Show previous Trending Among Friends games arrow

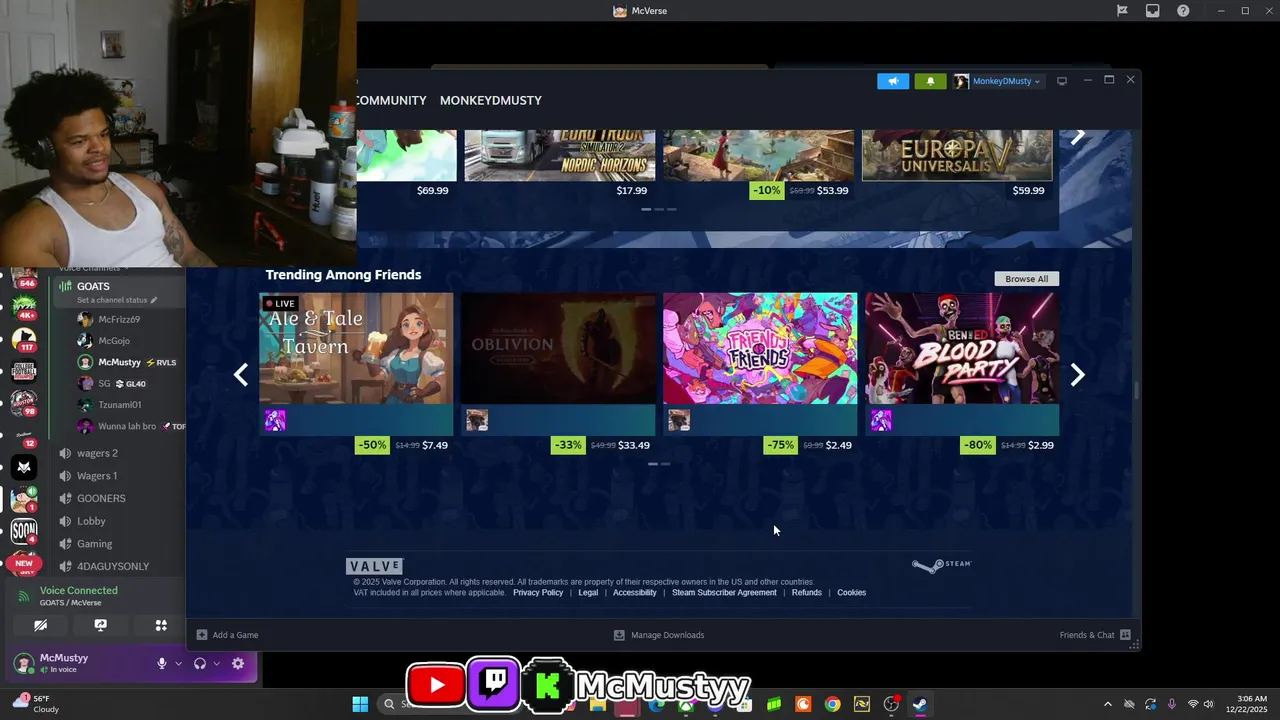tap(240, 374)
